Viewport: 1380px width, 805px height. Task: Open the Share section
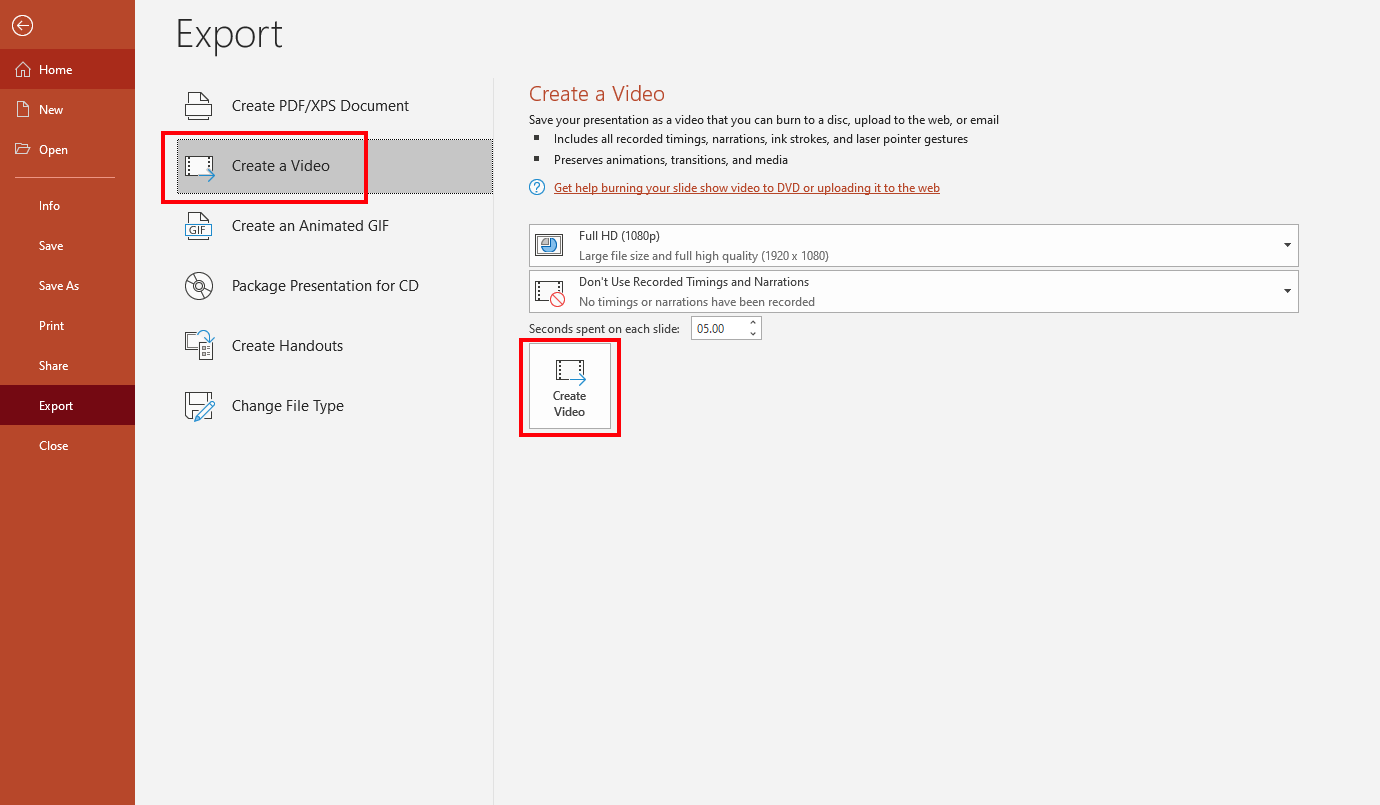click(x=53, y=365)
